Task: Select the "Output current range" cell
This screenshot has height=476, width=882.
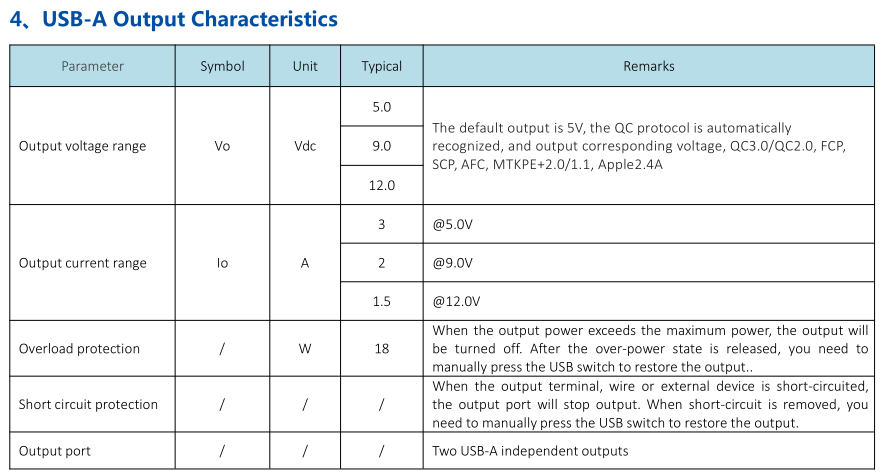Action: tap(92, 263)
